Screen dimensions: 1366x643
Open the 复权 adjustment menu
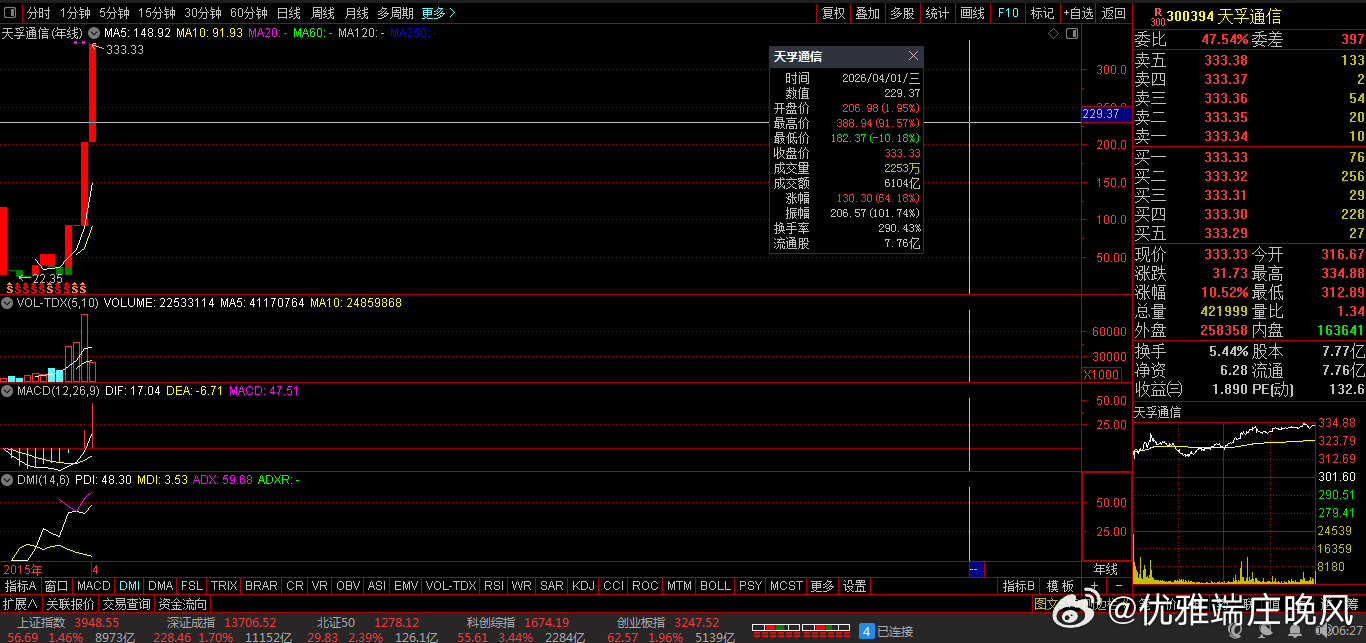[x=834, y=13]
